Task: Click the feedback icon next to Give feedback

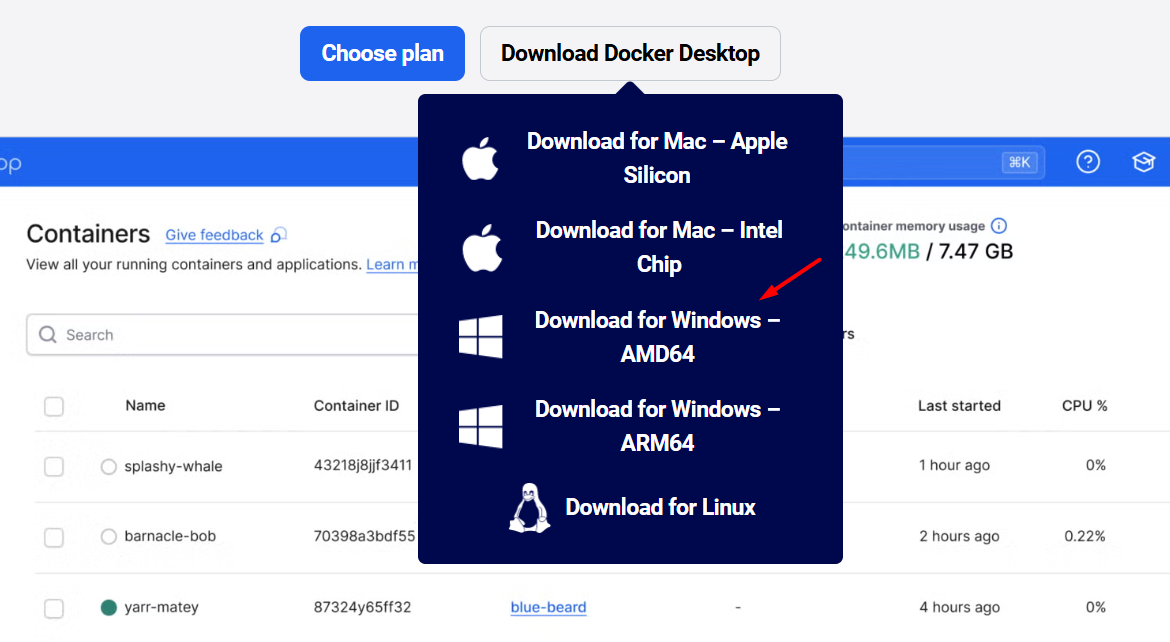Action: coord(278,234)
